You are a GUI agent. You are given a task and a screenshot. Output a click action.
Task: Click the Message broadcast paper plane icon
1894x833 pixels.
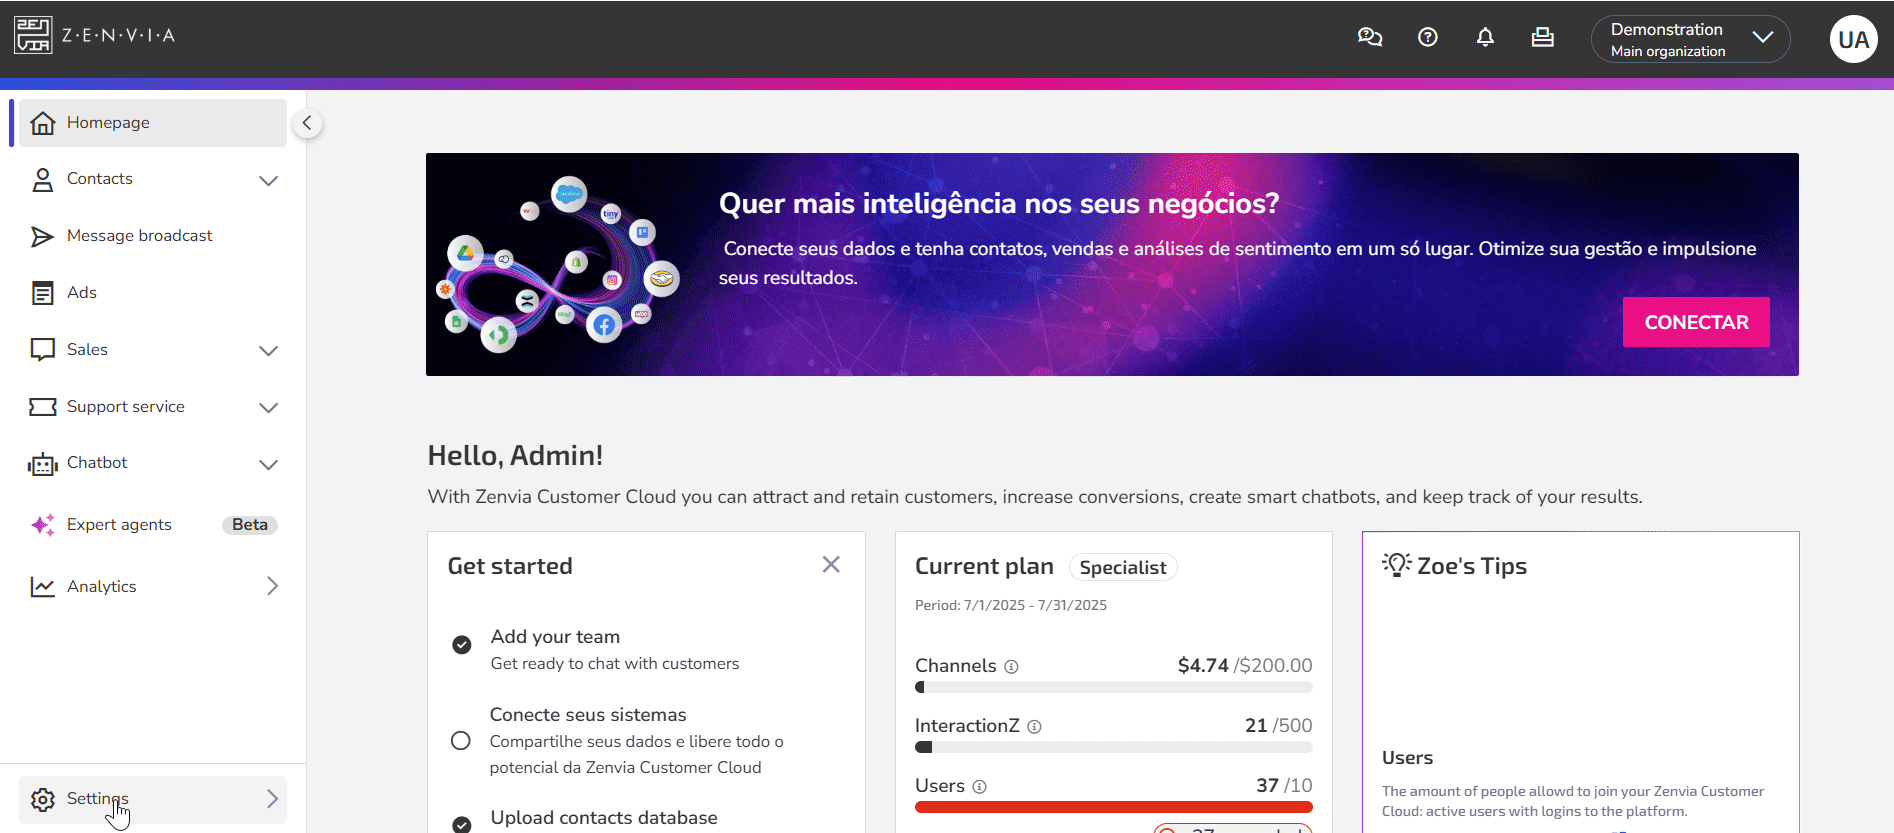point(42,237)
